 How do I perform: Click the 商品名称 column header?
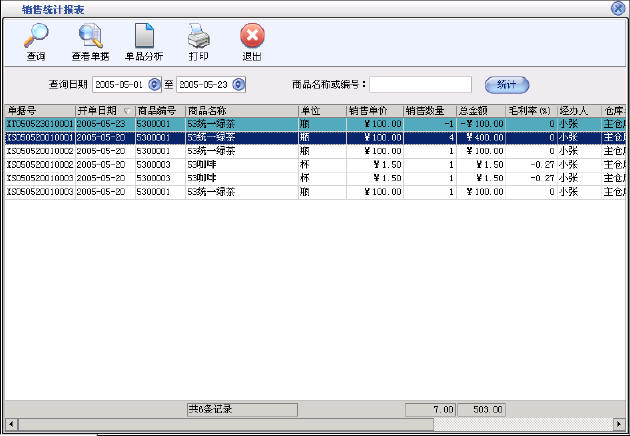click(240, 110)
